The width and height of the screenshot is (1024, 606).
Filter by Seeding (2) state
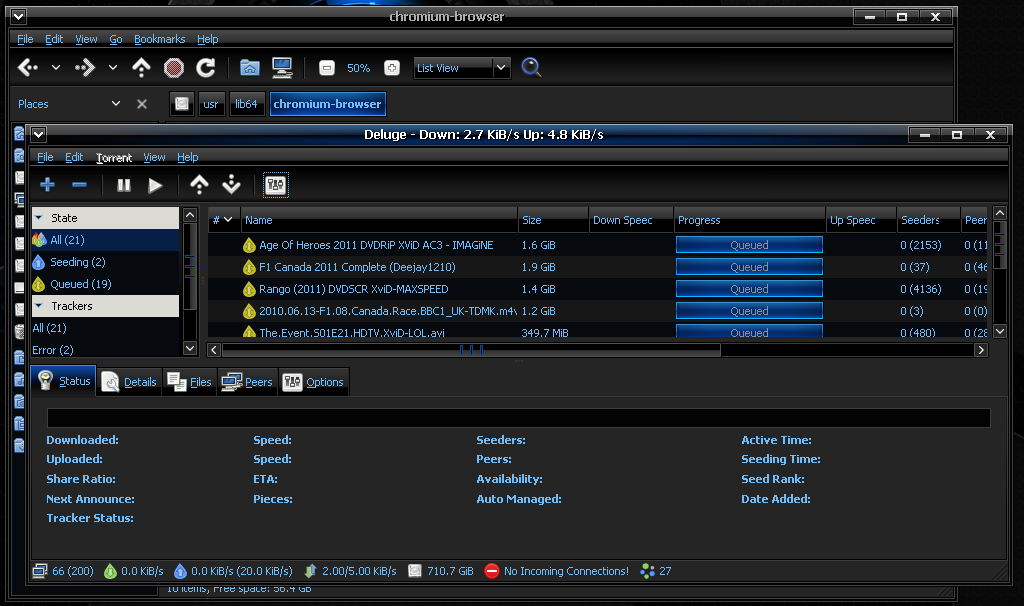tap(105, 262)
